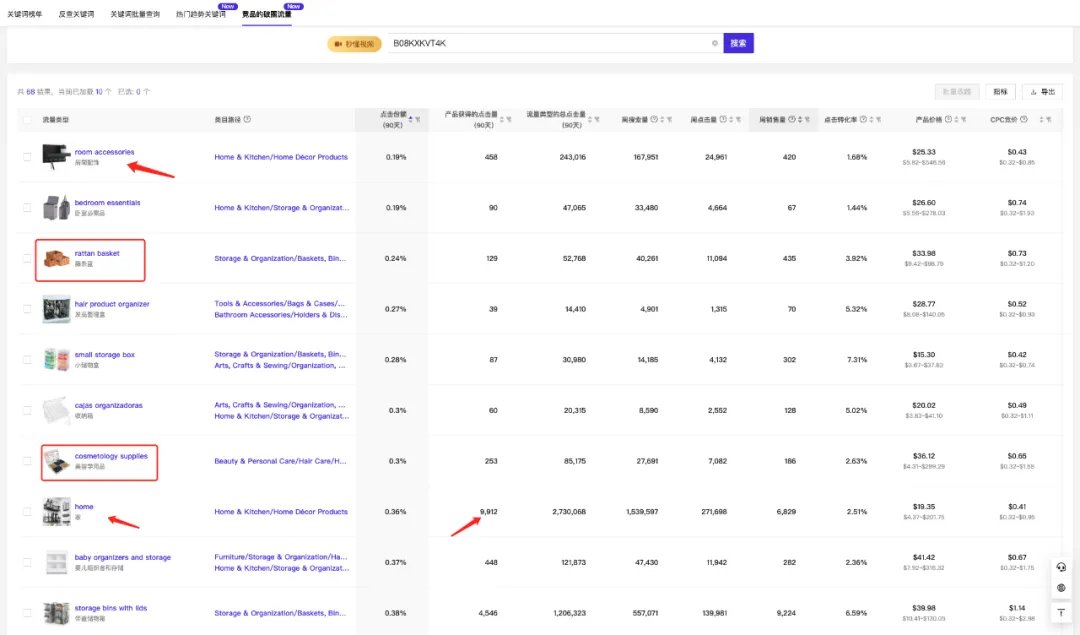Click the 指标 metrics button

pyautogui.click(x=1000, y=92)
